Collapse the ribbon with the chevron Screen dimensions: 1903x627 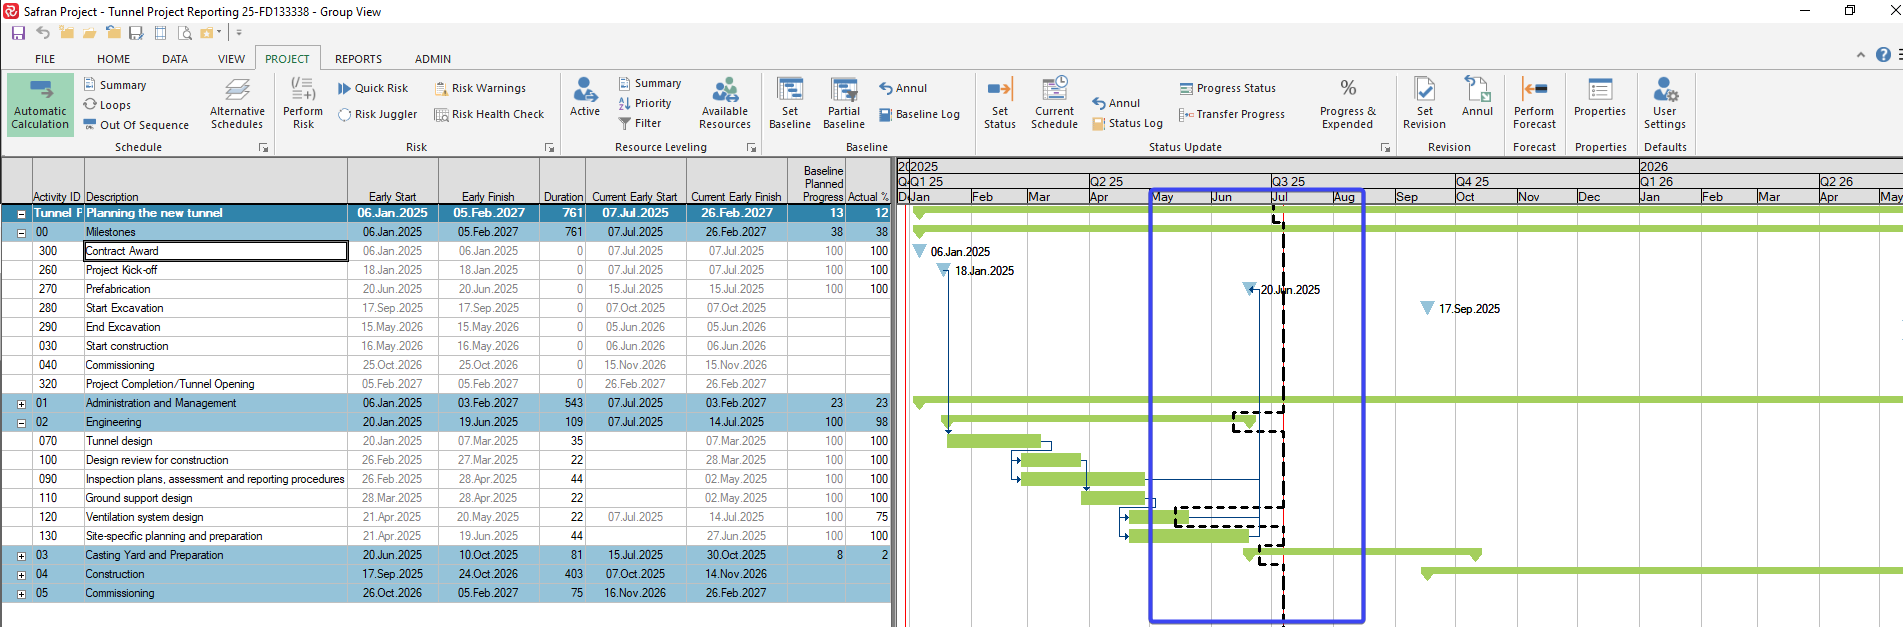(1860, 55)
